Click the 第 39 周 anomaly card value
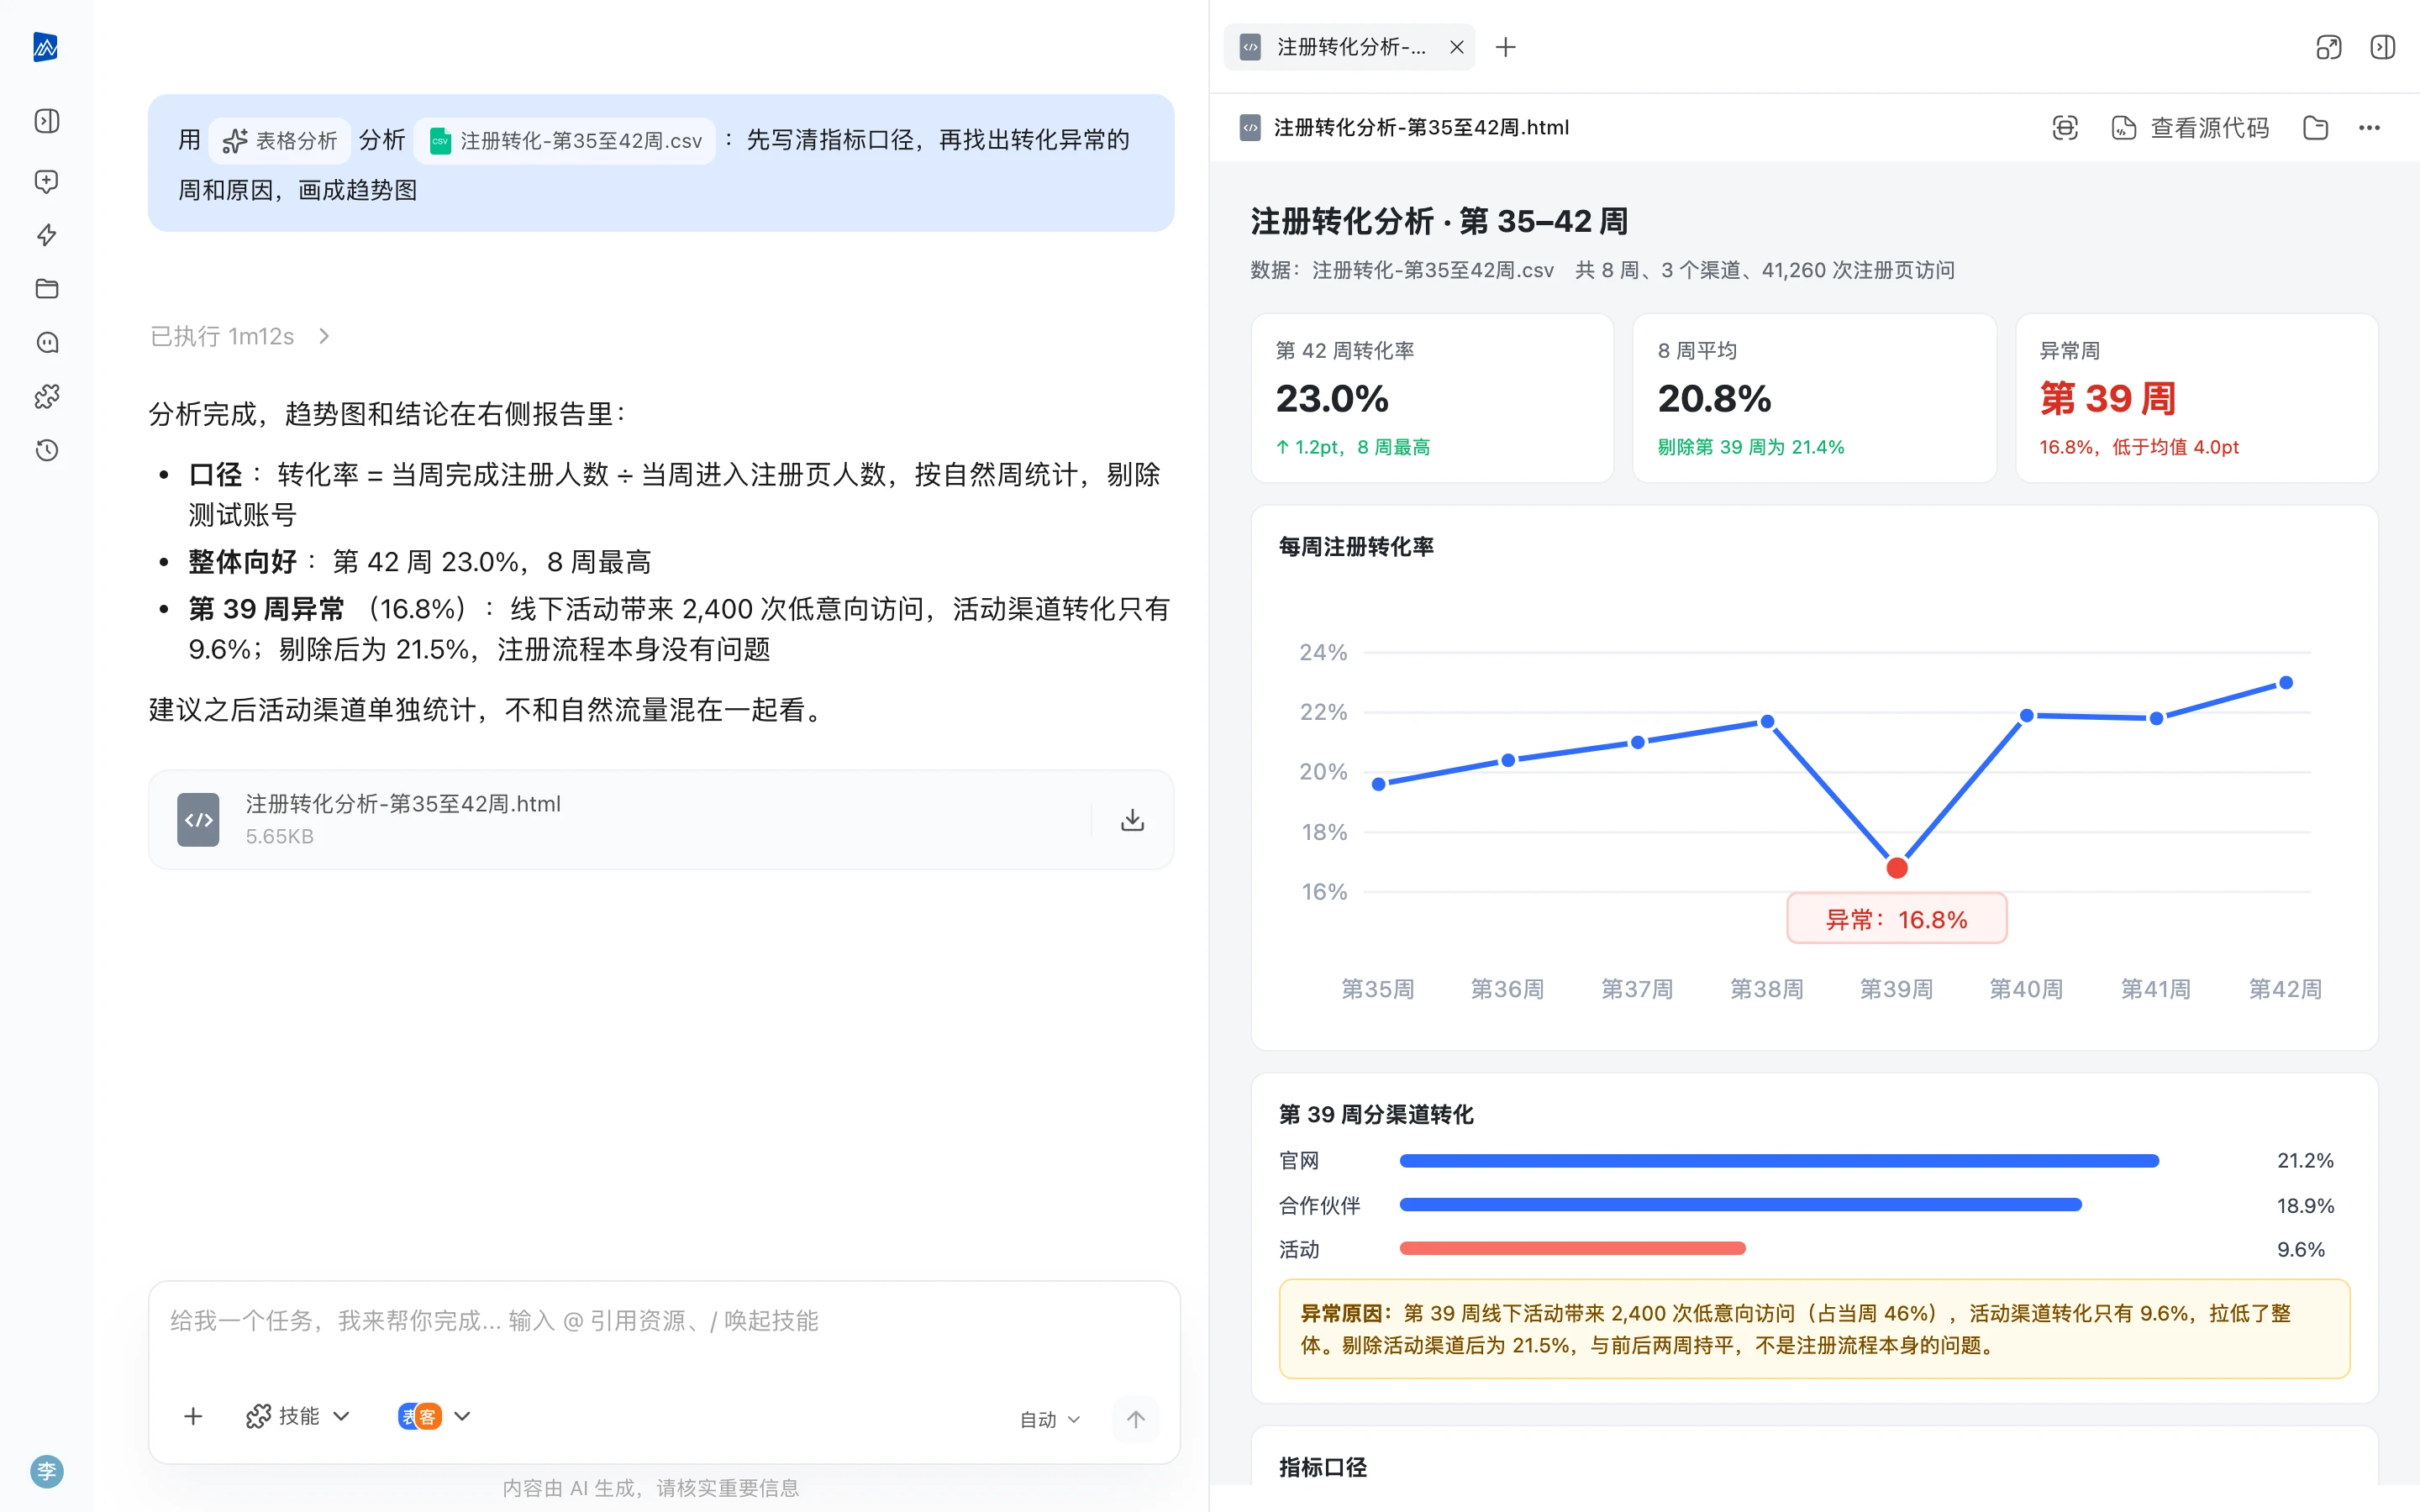 [2107, 398]
